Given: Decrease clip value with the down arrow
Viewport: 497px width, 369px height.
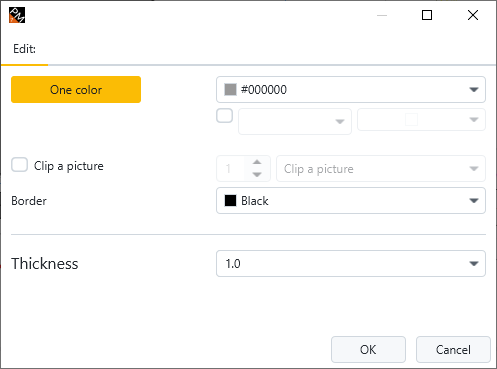Looking at the screenshot, I should point(257,174).
